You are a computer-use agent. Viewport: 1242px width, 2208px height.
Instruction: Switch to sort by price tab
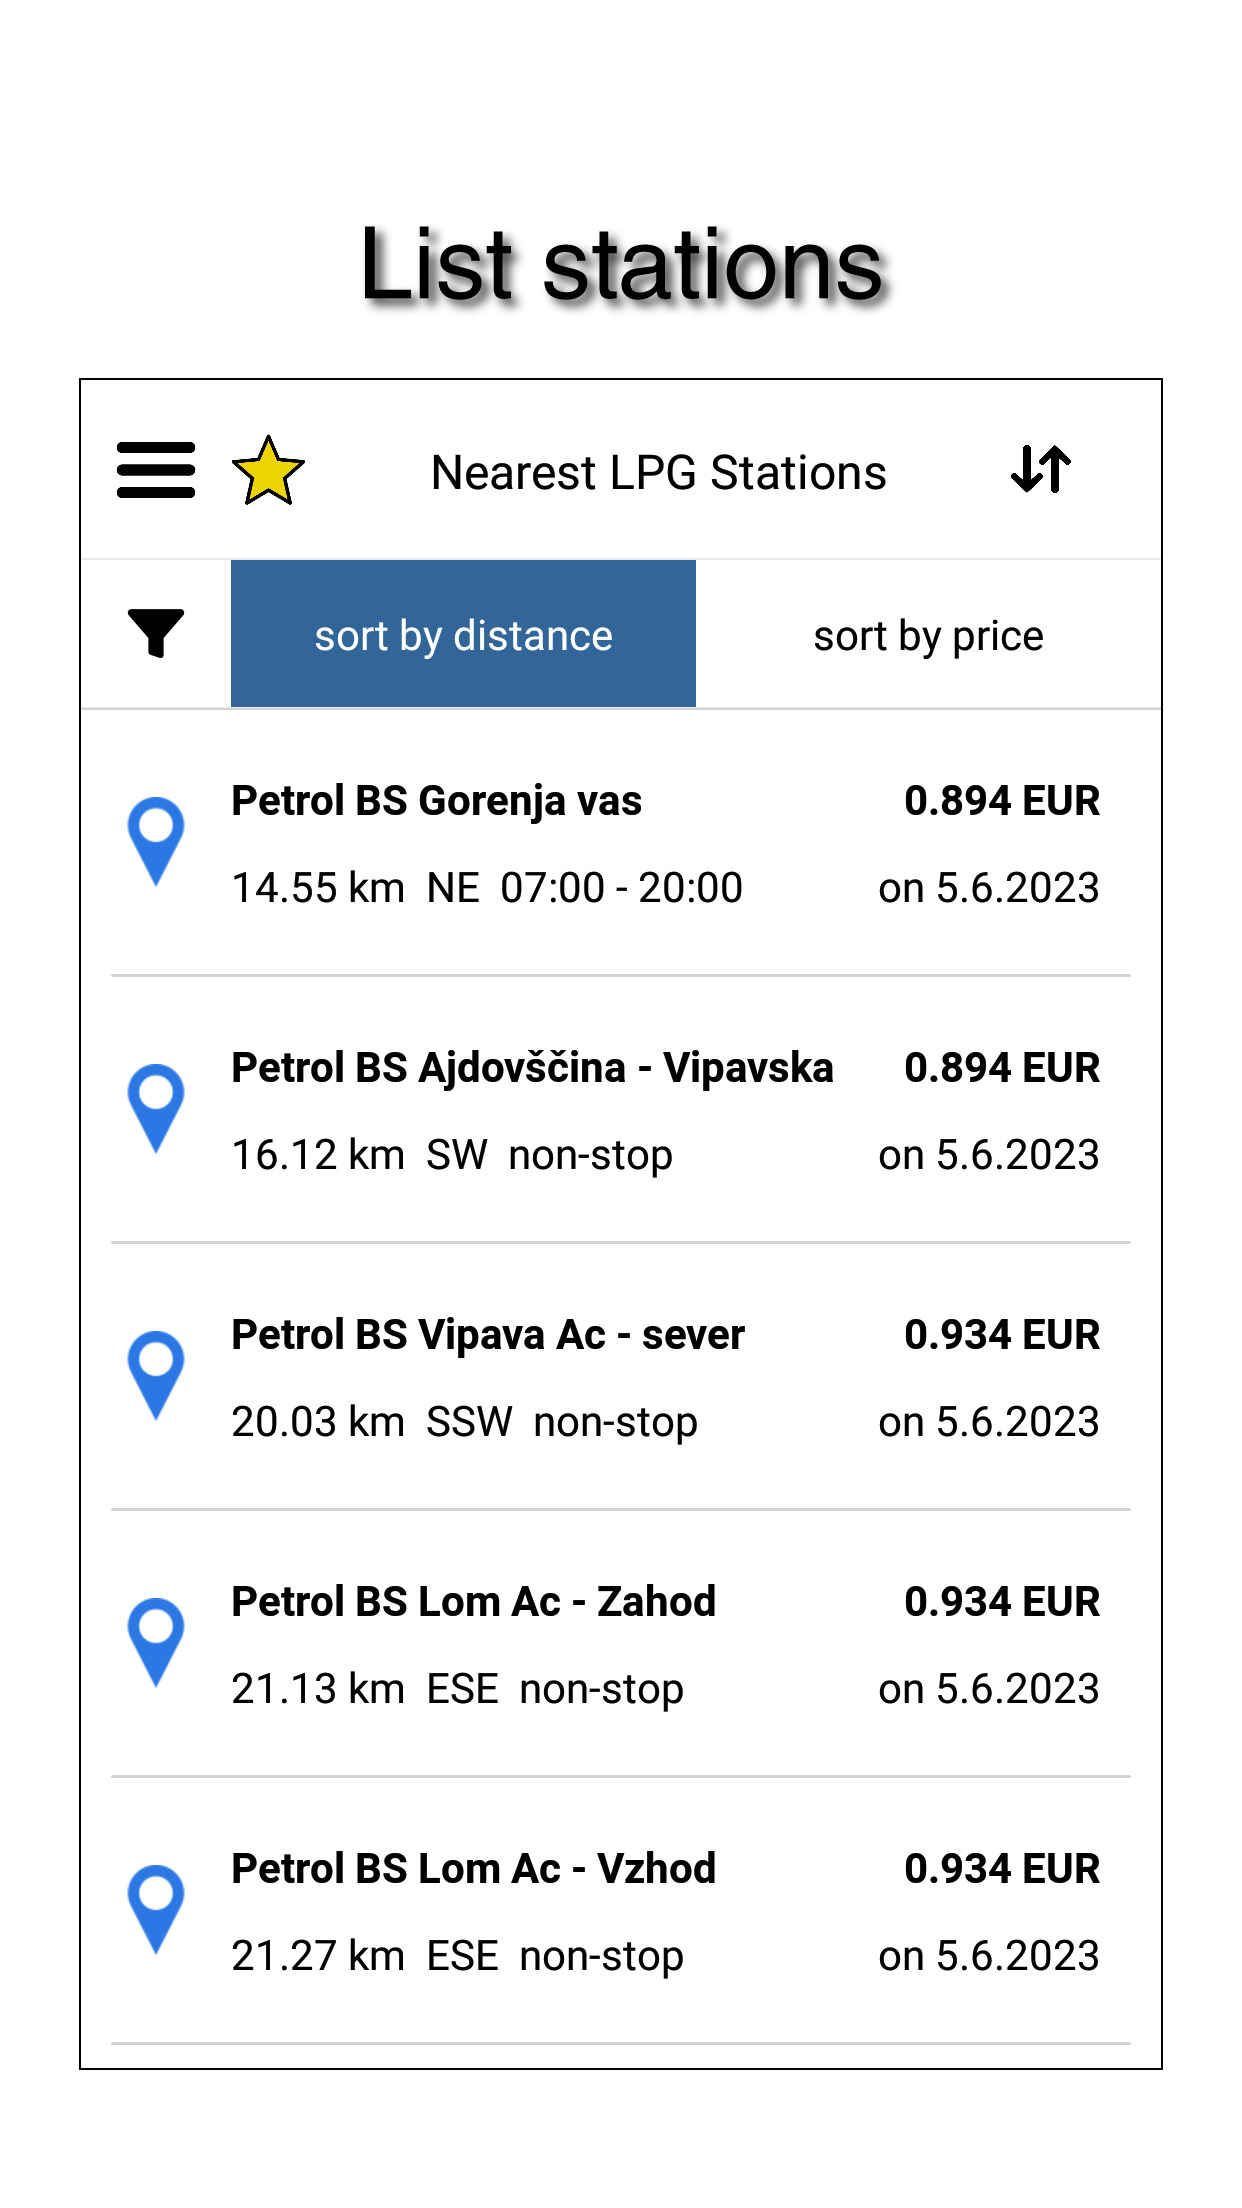pos(928,634)
